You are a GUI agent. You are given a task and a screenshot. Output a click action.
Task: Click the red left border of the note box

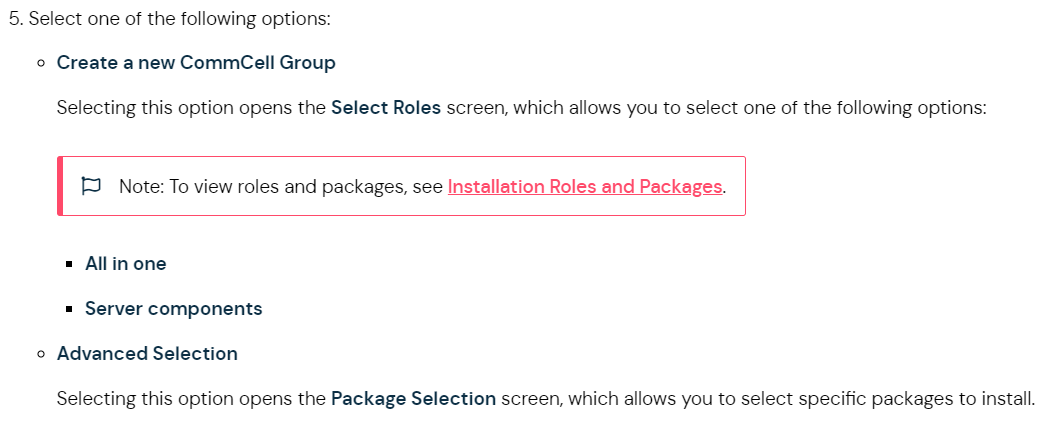coord(60,186)
